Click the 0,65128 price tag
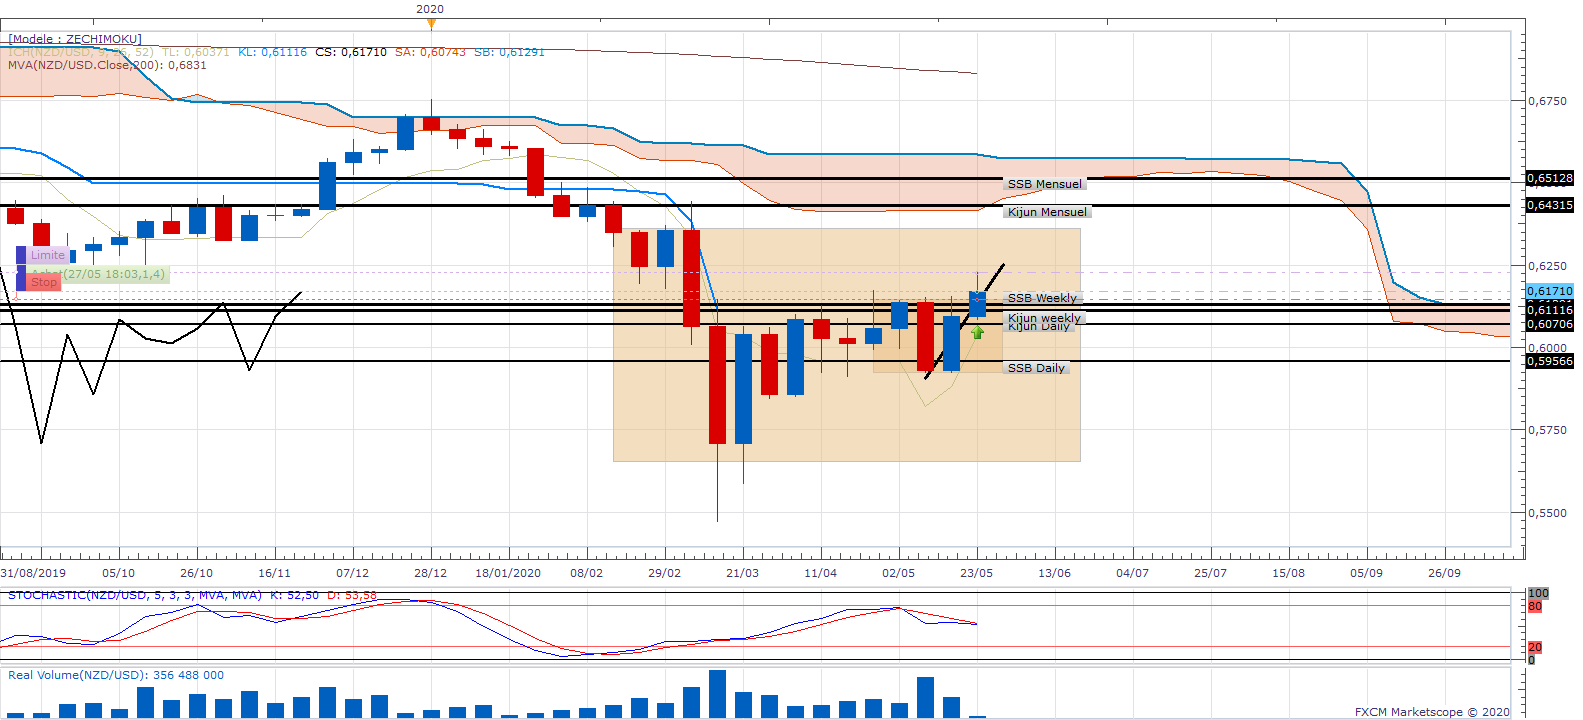The height and width of the screenshot is (720, 1583). point(1549,178)
